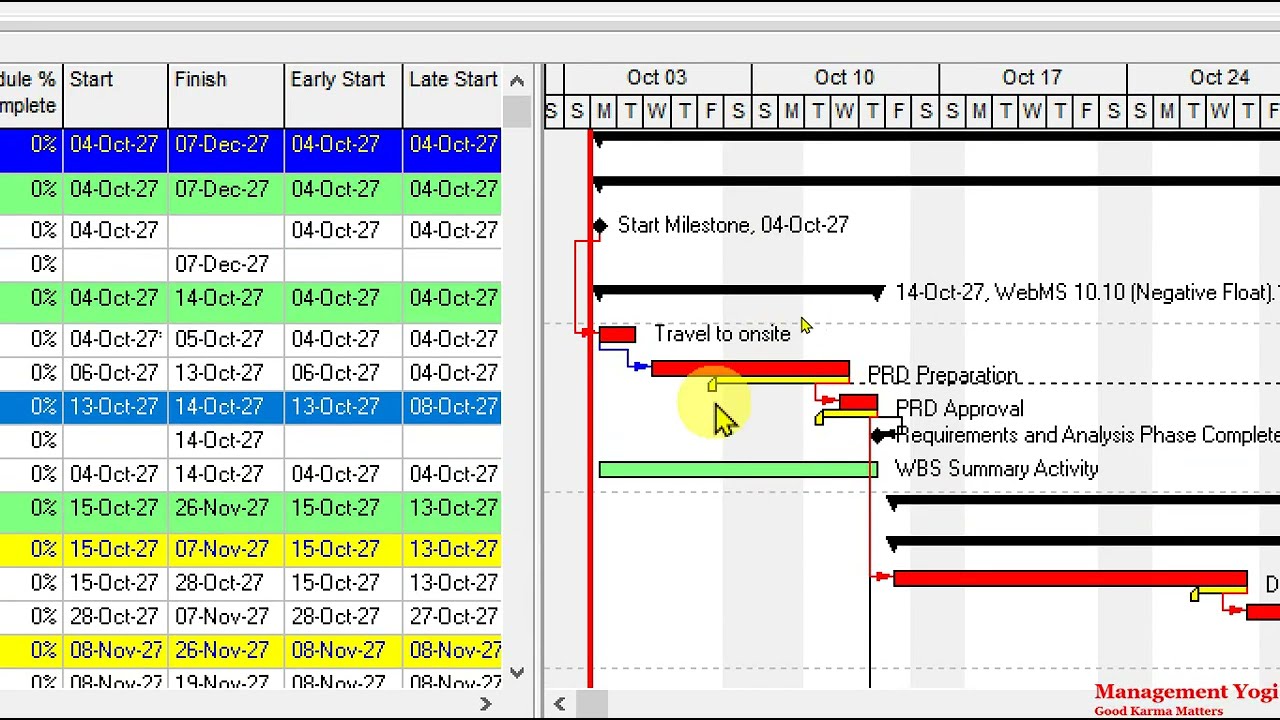
Task: Click the Oct 03 week header
Action: pyautogui.click(x=657, y=78)
